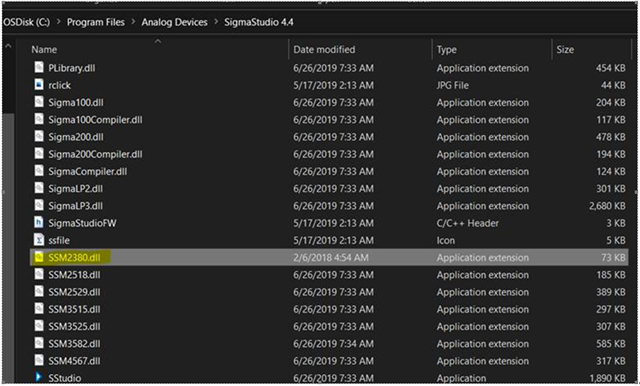The height and width of the screenshot is (386, 640).
Task: Click the 585 KB size value
Action: click(x=611, y=344)
